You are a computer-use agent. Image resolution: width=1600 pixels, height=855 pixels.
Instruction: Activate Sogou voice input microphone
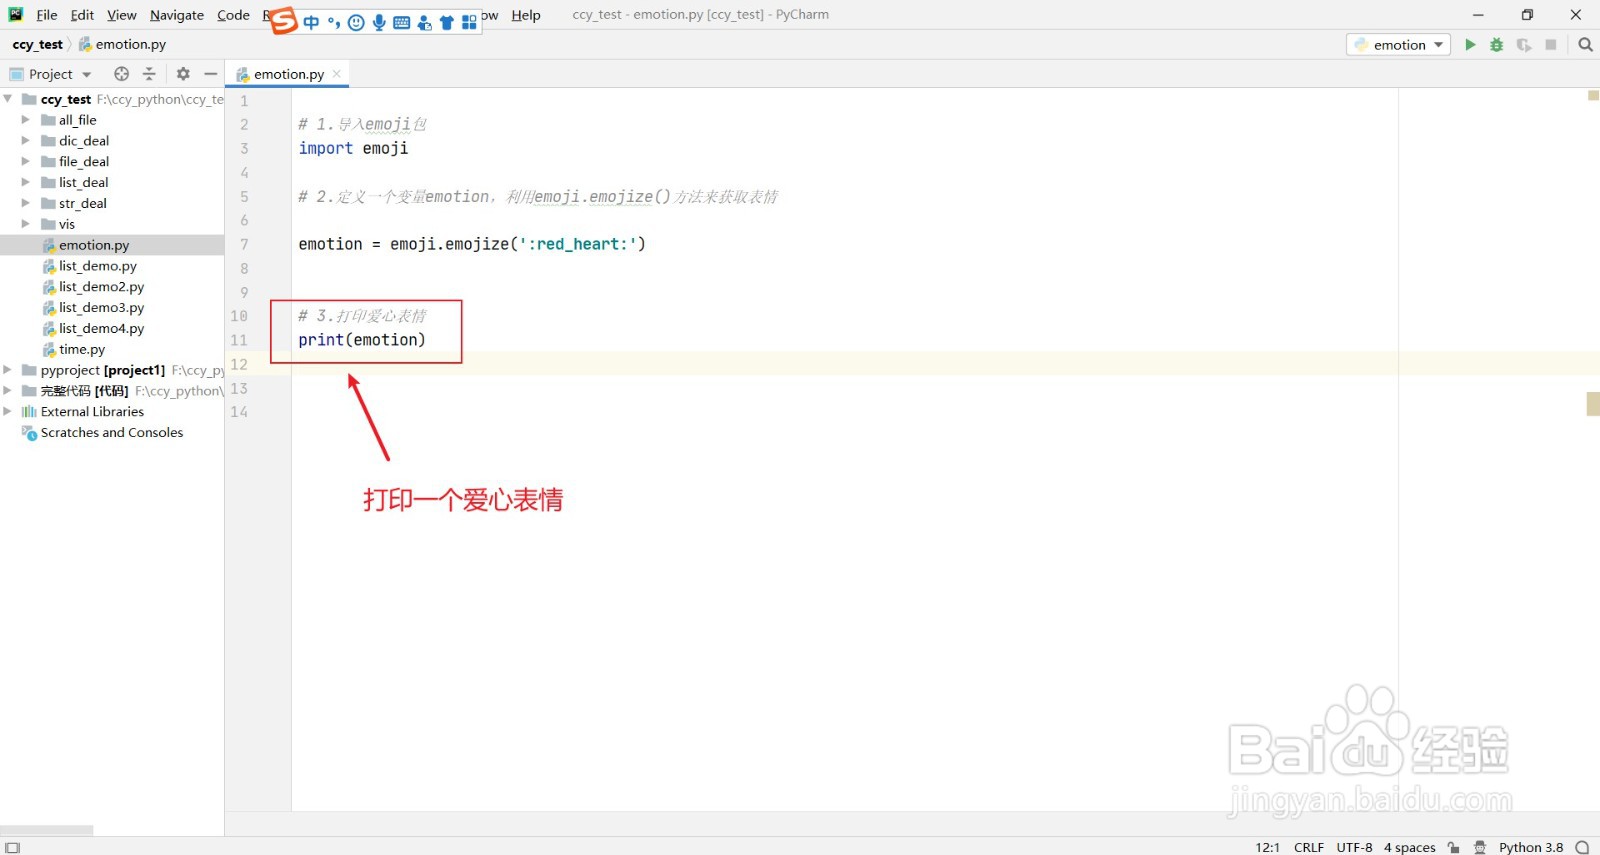tap(379, 22)
